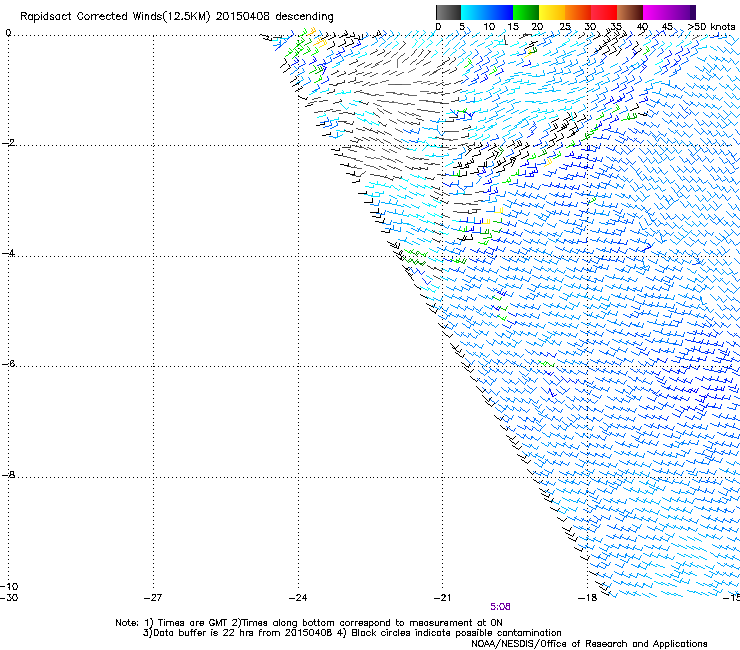Click the purple 5:08 time label
The image size is (740, 650).
500,607
